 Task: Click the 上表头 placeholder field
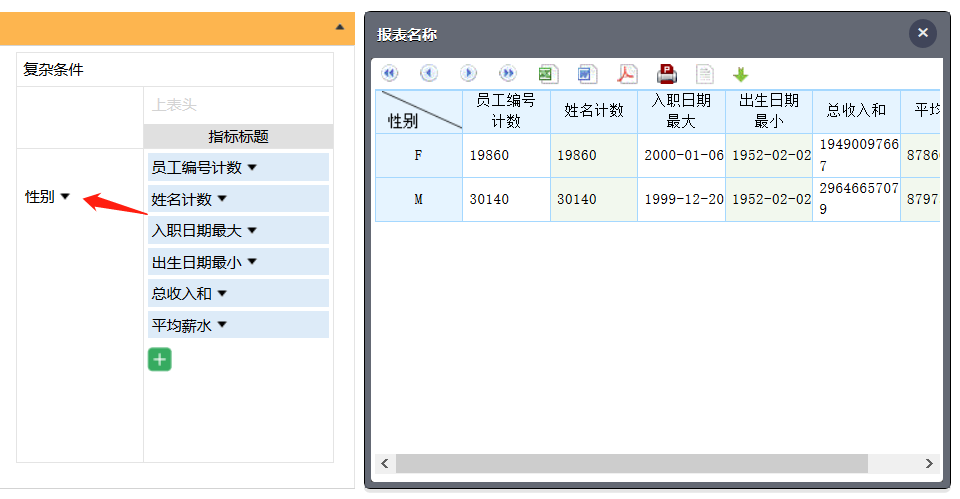coord(238,105)
